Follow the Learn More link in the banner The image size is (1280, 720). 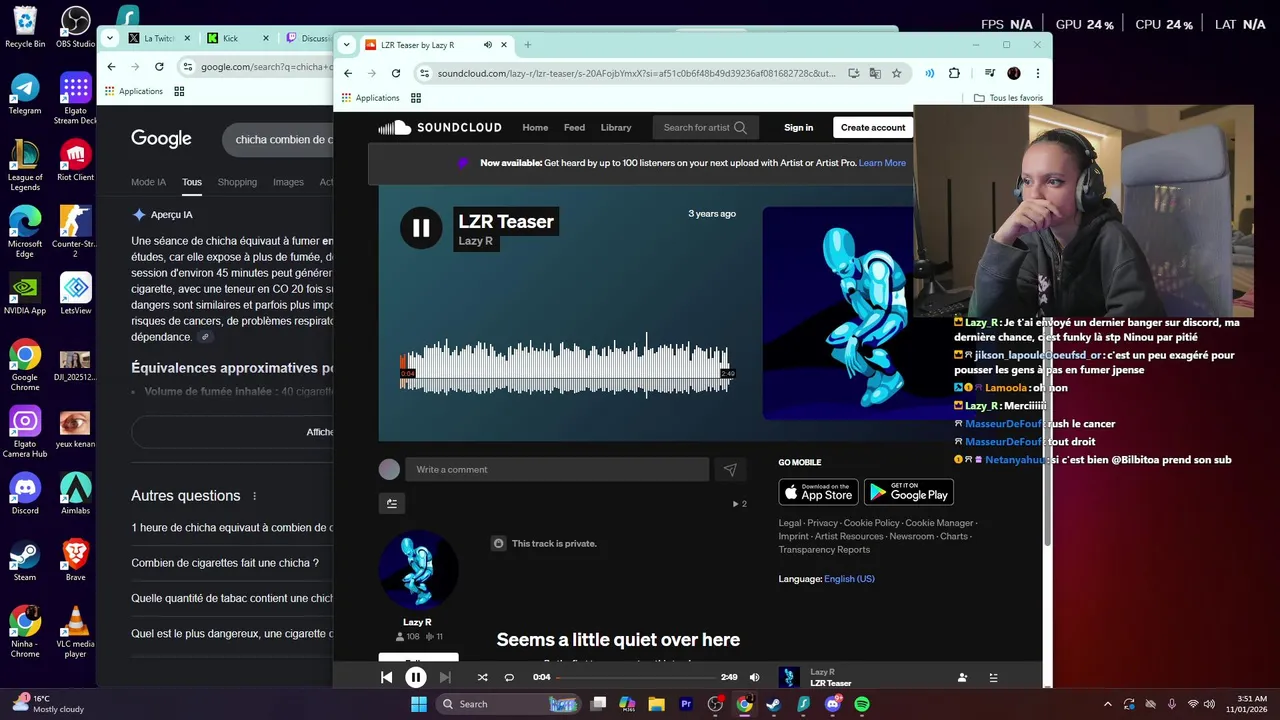pos(882,163)
